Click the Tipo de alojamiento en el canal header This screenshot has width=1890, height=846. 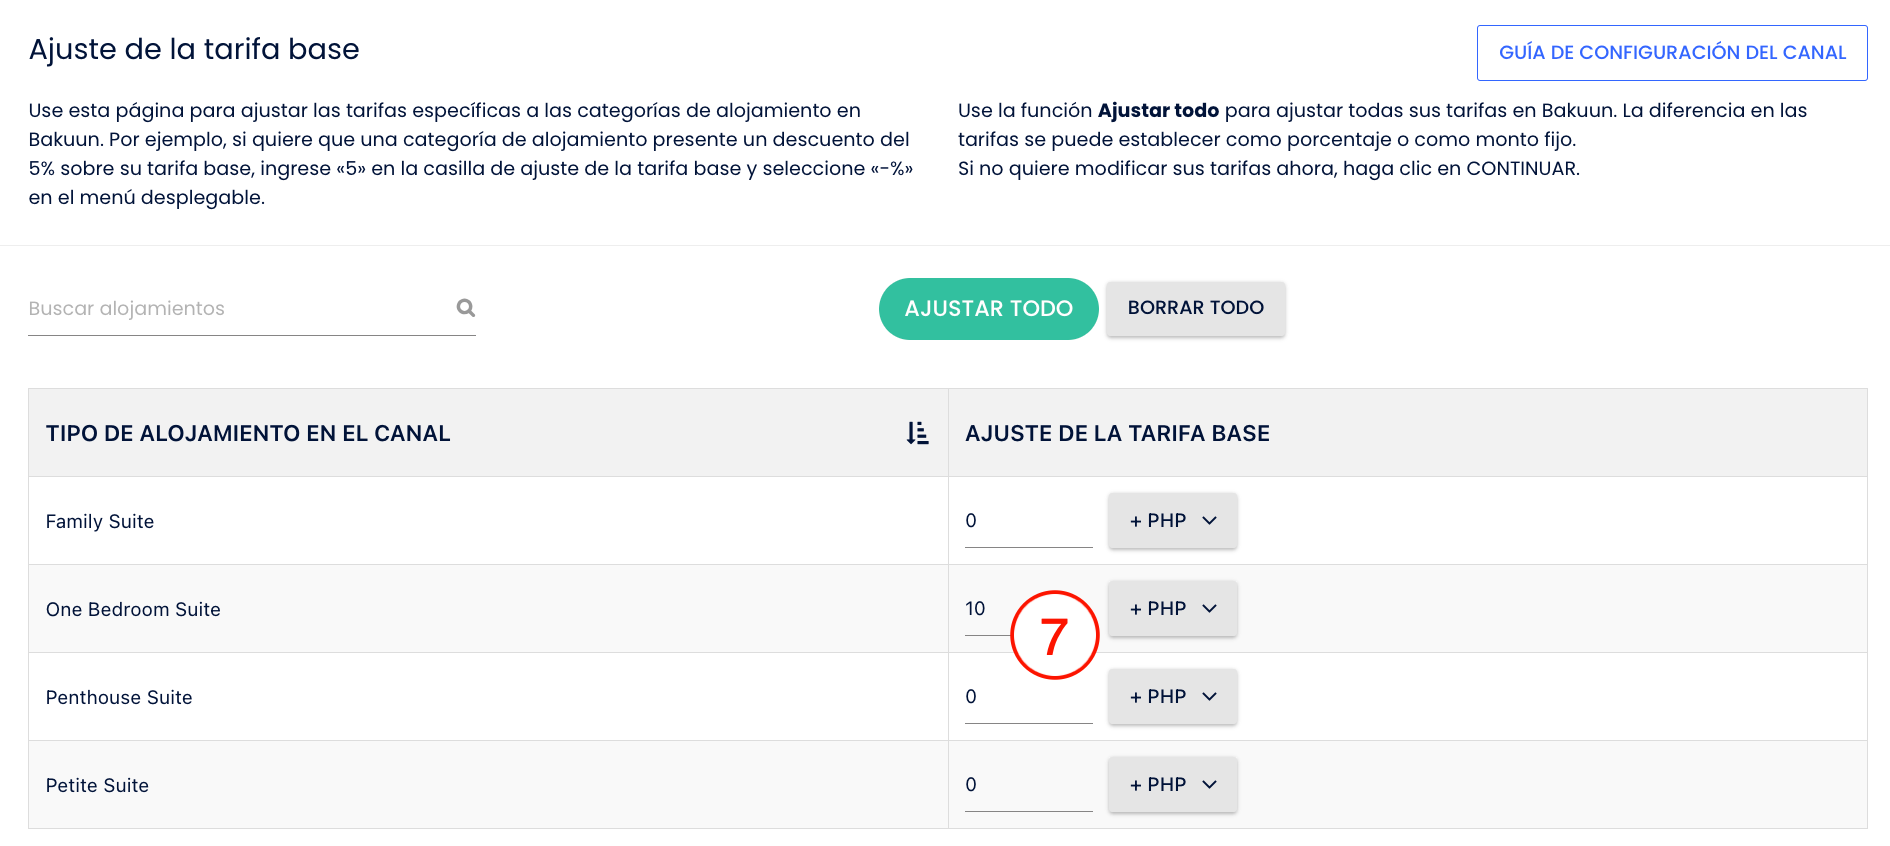click(248, 433)
